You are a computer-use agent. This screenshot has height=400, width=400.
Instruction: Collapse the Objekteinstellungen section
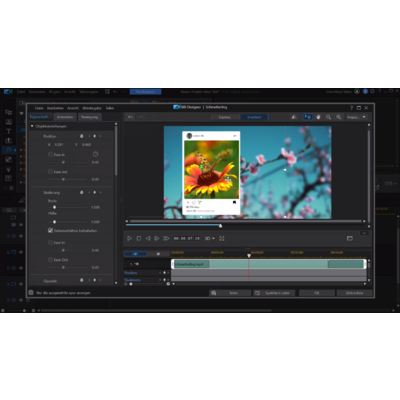click(32, 126)
